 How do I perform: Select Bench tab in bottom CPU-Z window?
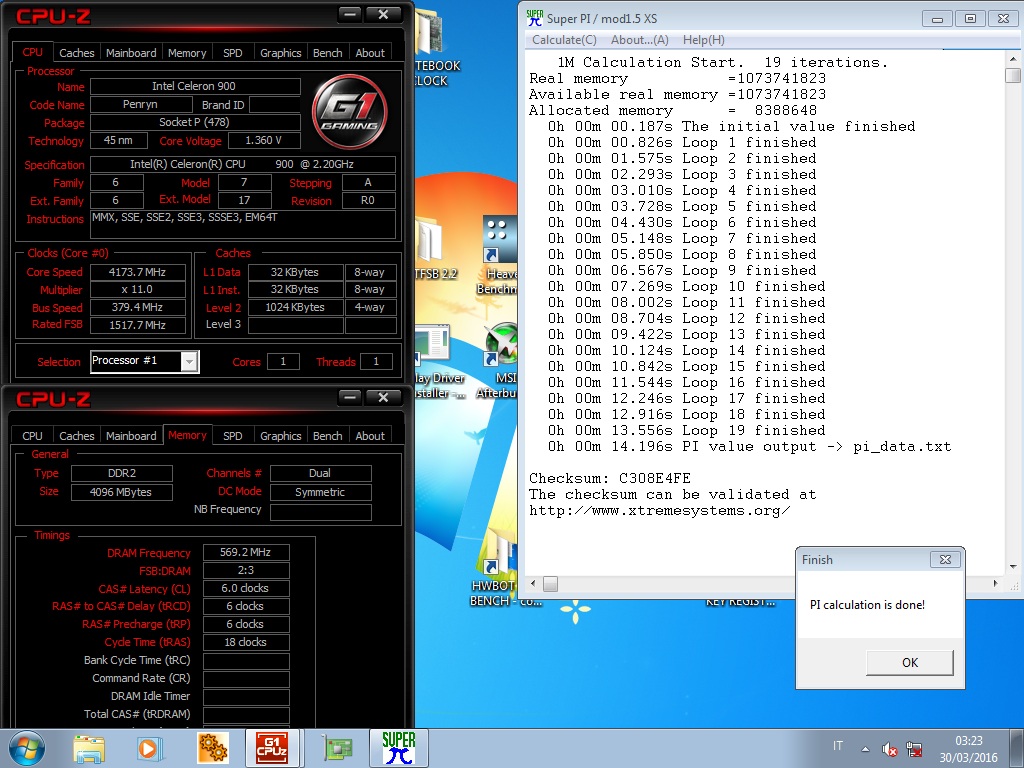click(327, 436)
